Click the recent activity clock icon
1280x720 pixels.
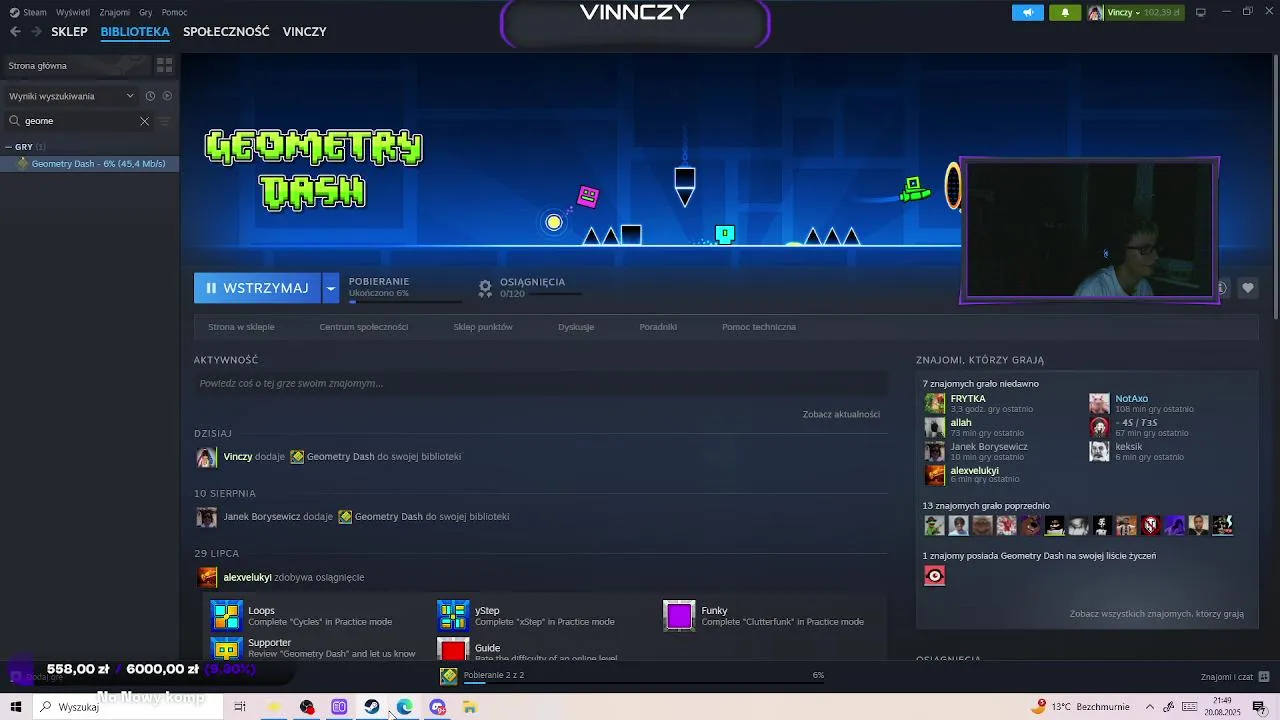point(150,96)
